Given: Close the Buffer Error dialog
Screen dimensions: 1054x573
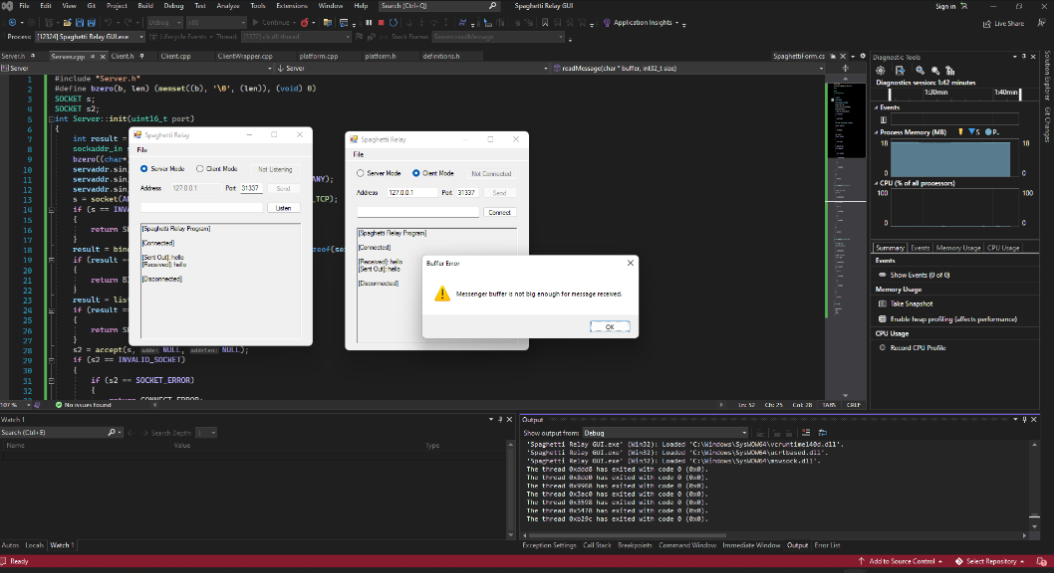Looking at the screenshot, I should click(630, 263).
